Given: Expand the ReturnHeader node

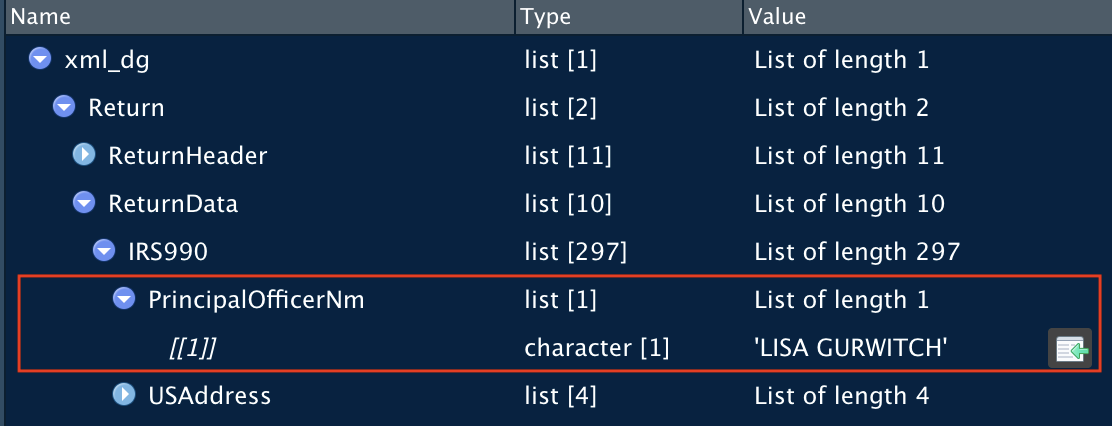Looking at the screenshot, I should point(84,155).
